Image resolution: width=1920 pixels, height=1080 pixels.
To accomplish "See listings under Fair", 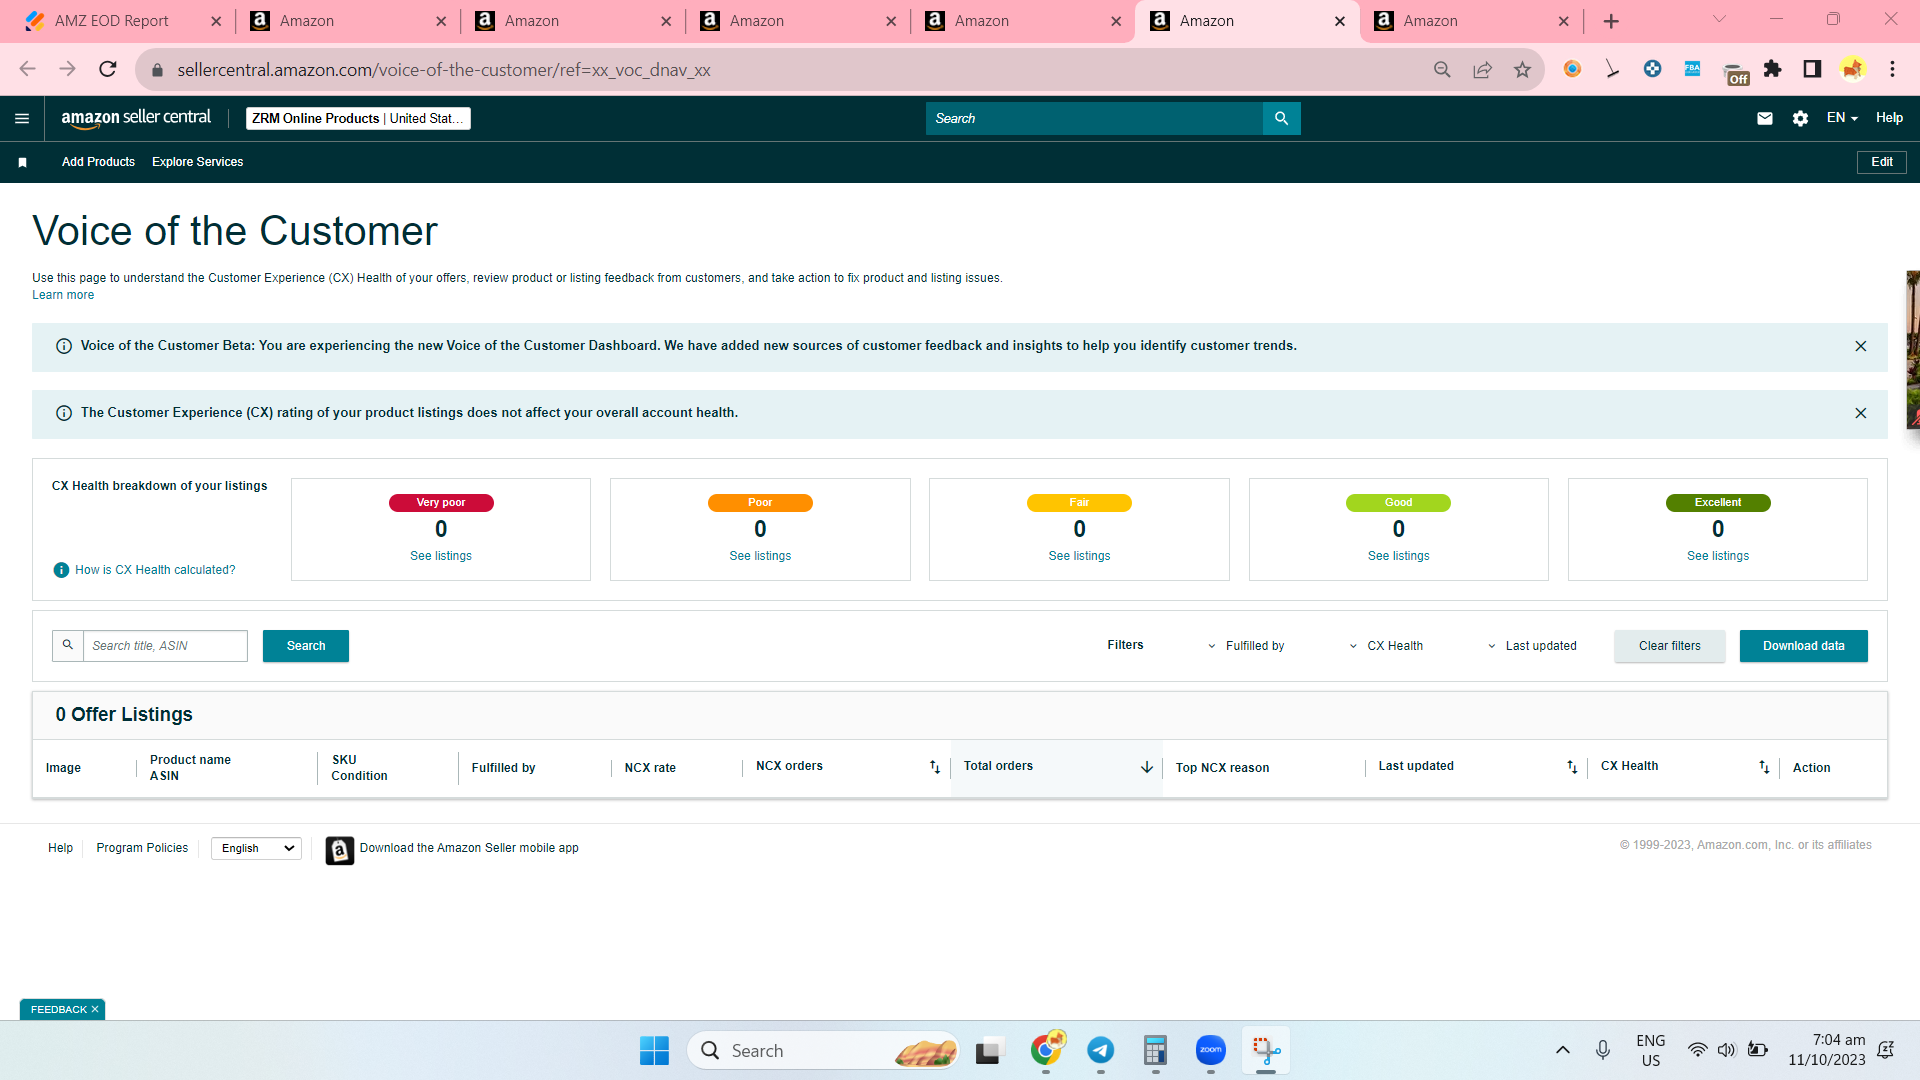I will tap(1079, 556).
